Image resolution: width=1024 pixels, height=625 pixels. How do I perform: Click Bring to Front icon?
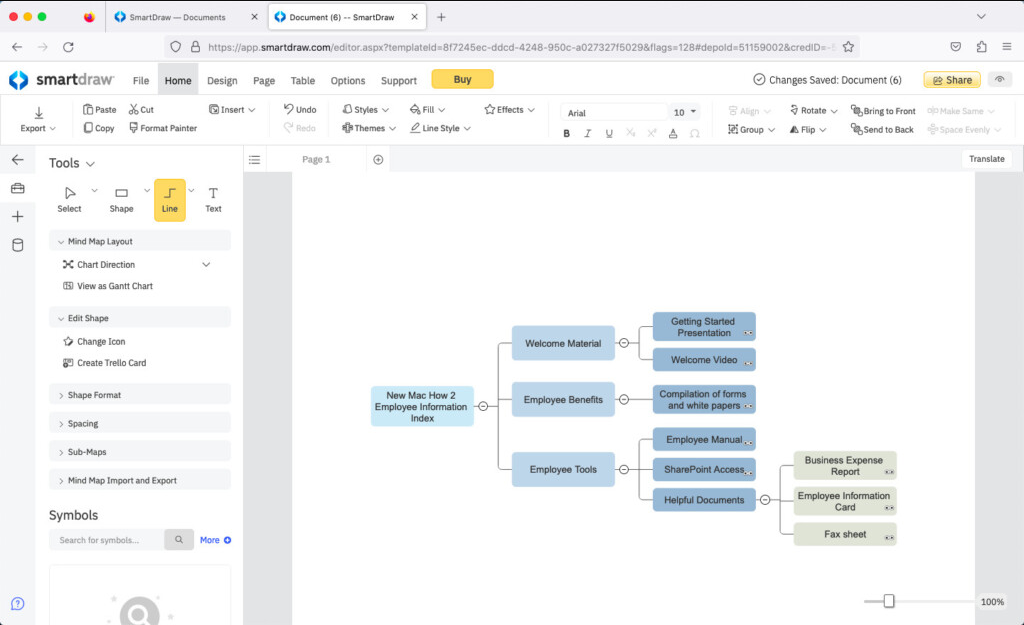(x=856, y=111)
